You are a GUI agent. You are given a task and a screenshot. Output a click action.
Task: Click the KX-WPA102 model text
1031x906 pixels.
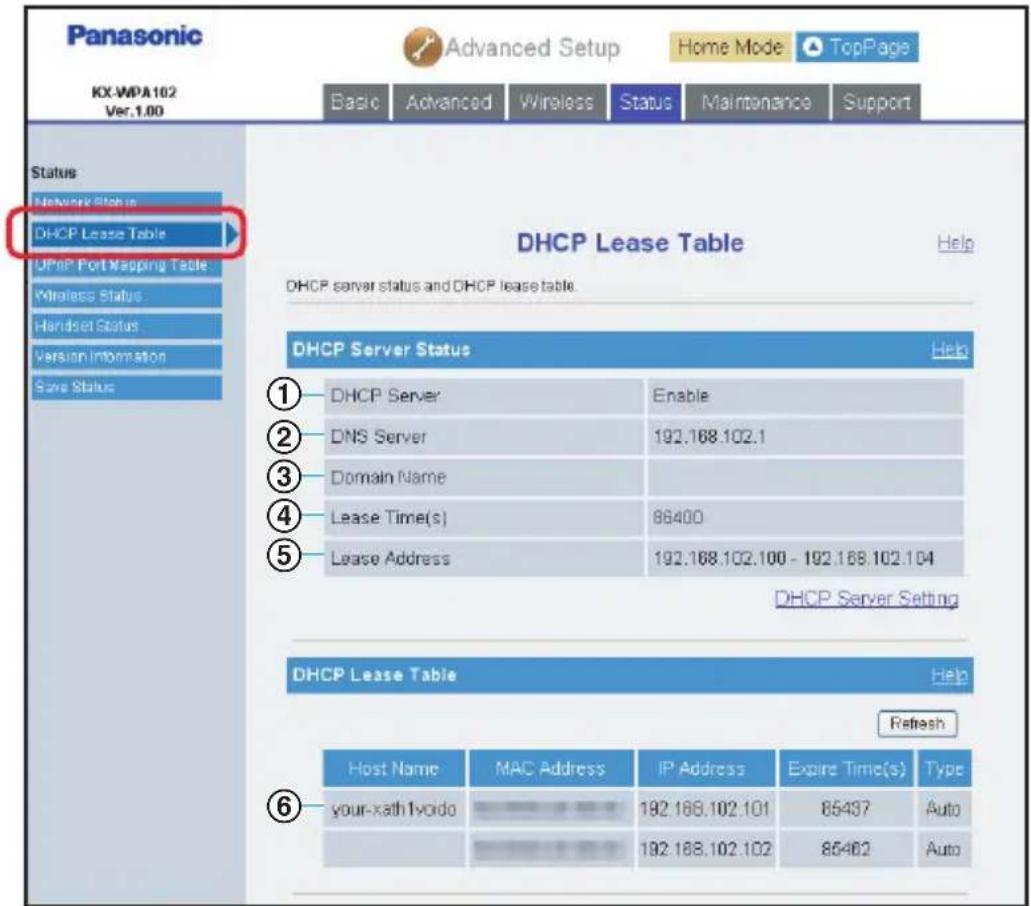pos(134,92)
